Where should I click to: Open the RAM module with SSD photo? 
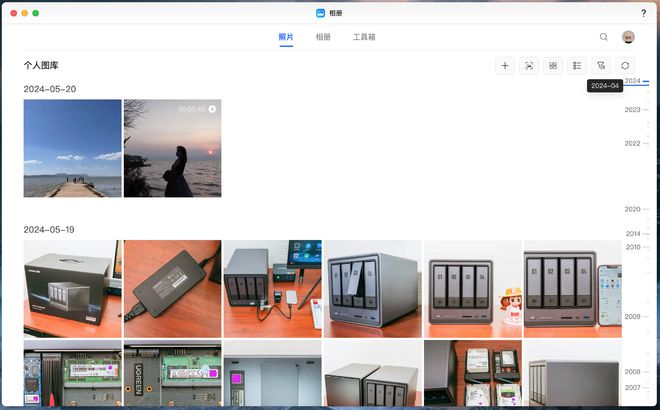72,373
